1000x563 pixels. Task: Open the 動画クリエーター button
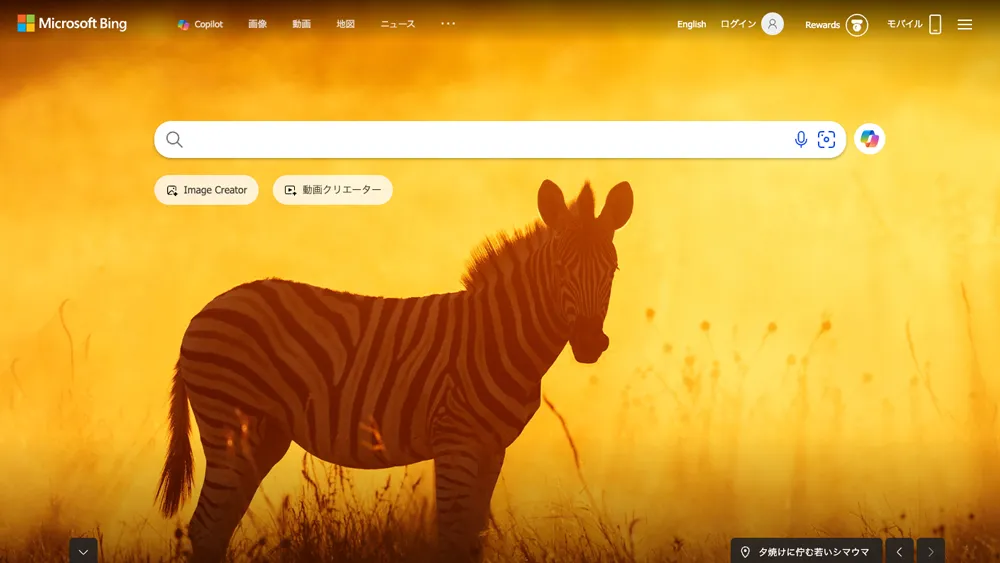[x=333, y=190]
